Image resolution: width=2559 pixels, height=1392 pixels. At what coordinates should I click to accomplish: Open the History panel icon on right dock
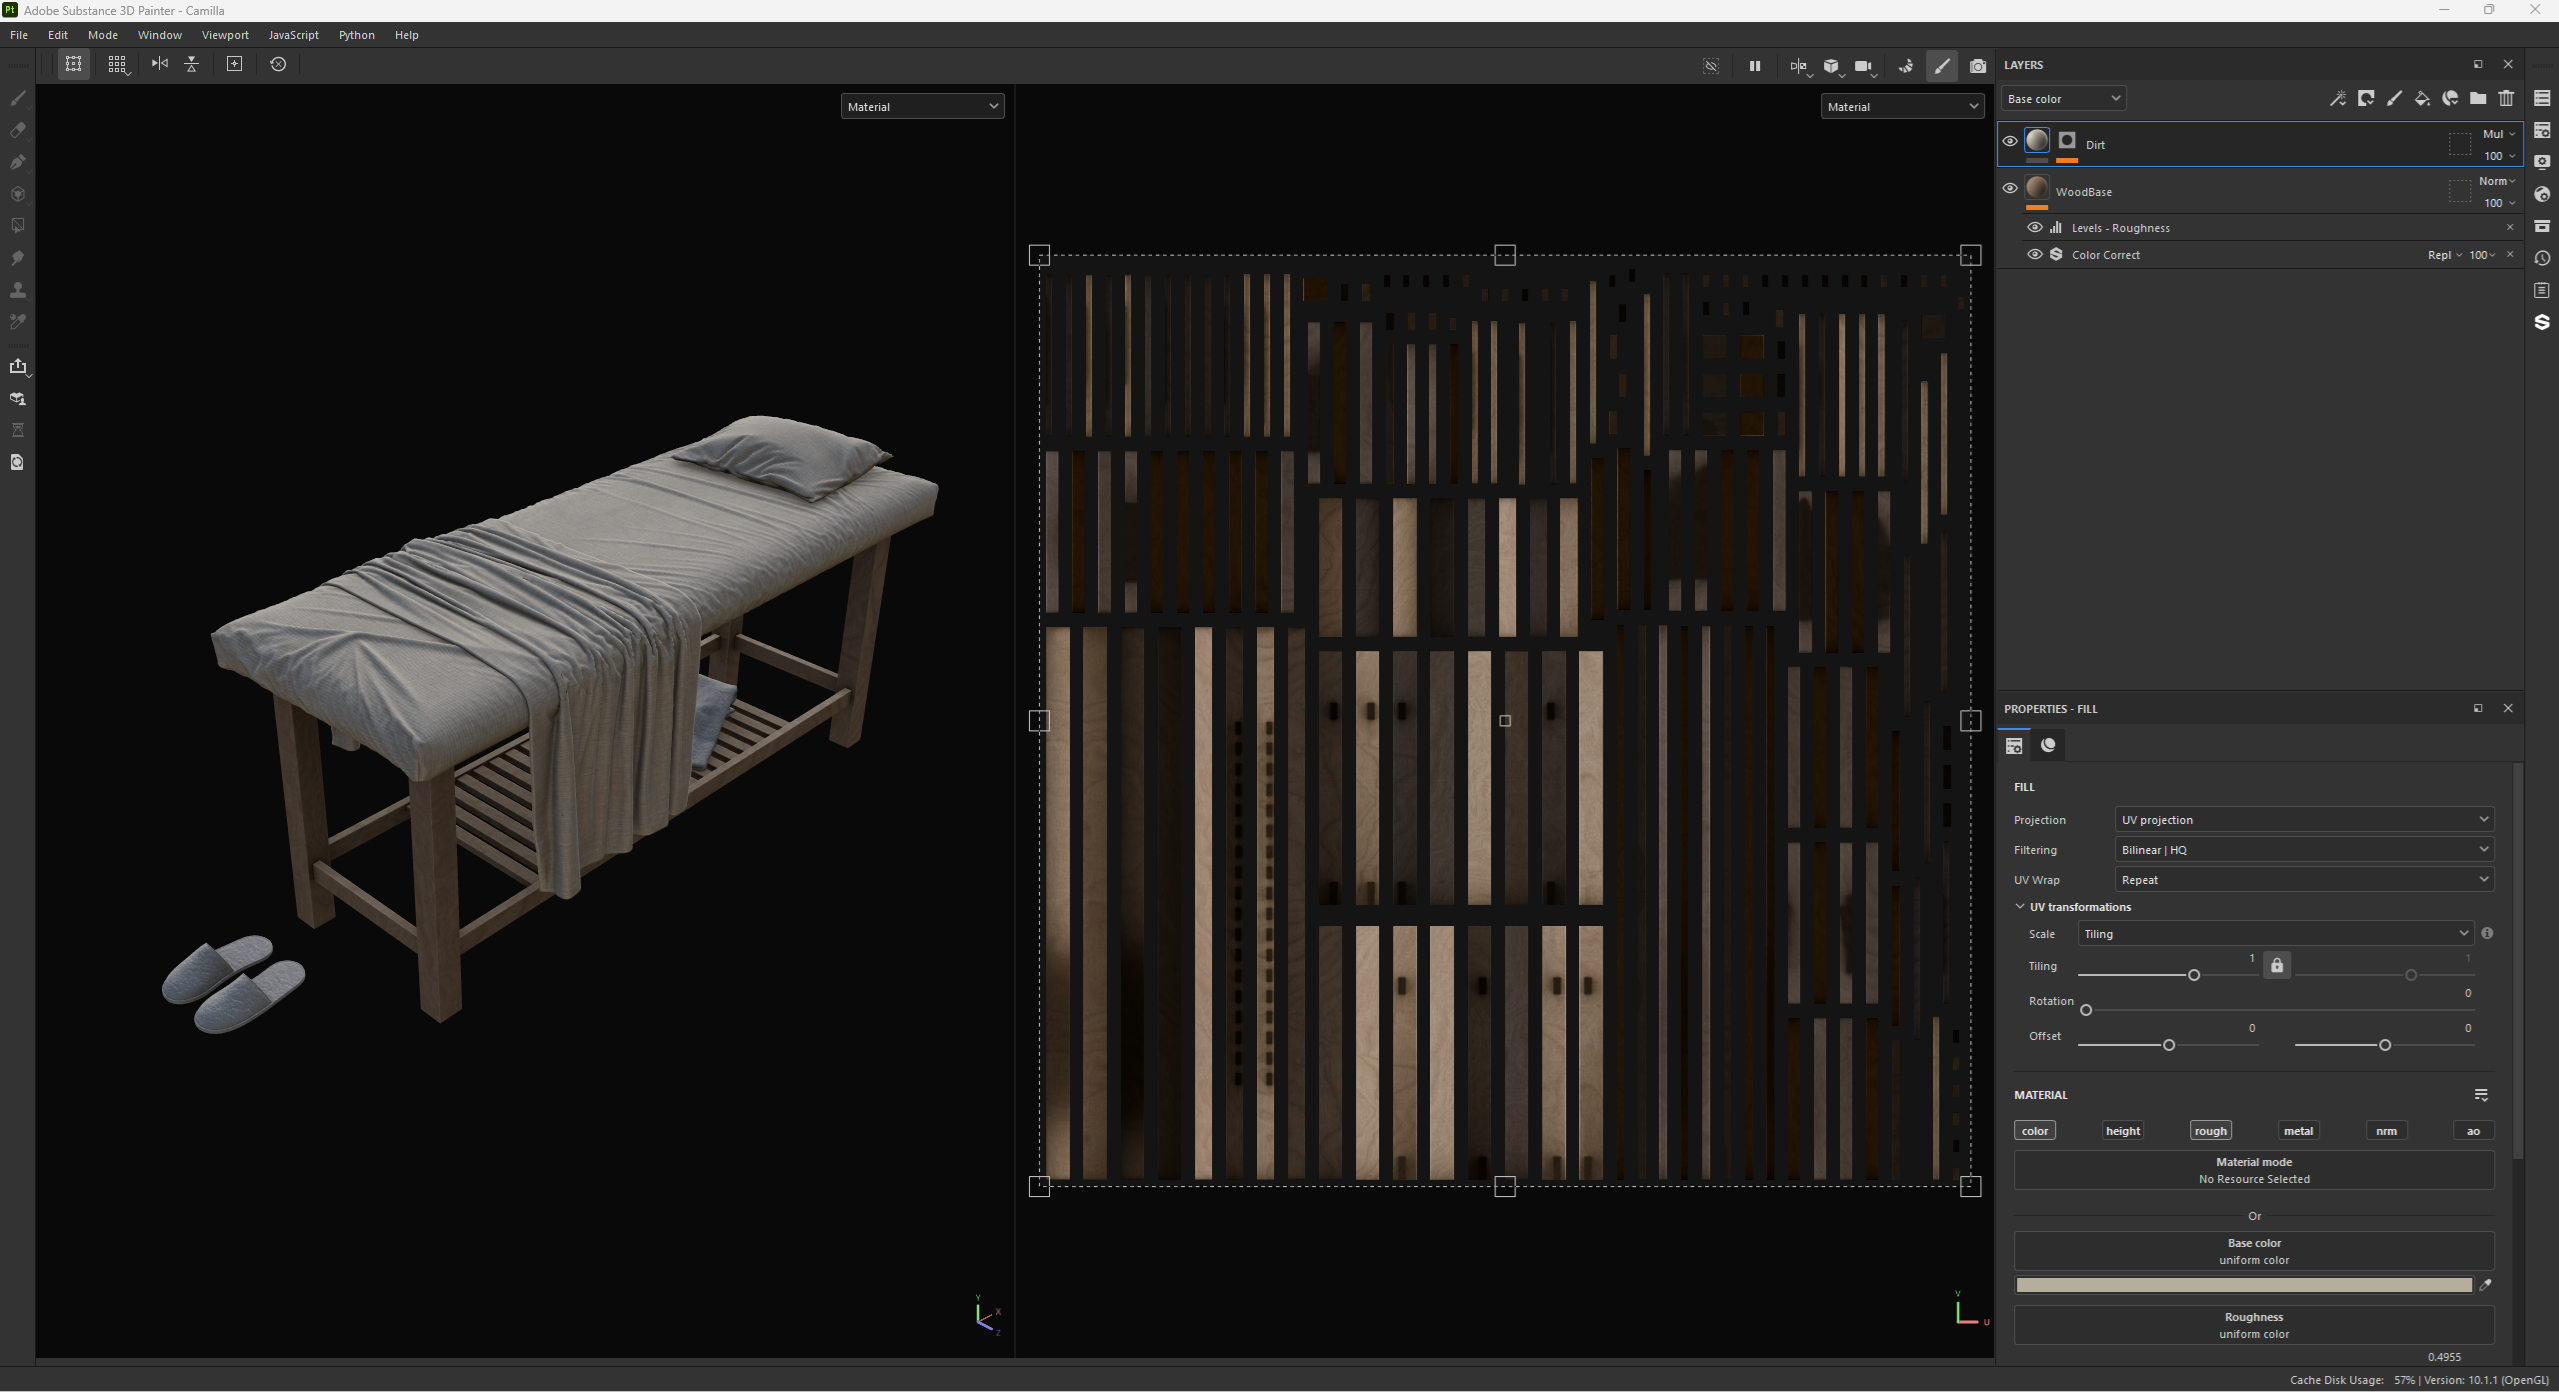[x=2542, y=258]
